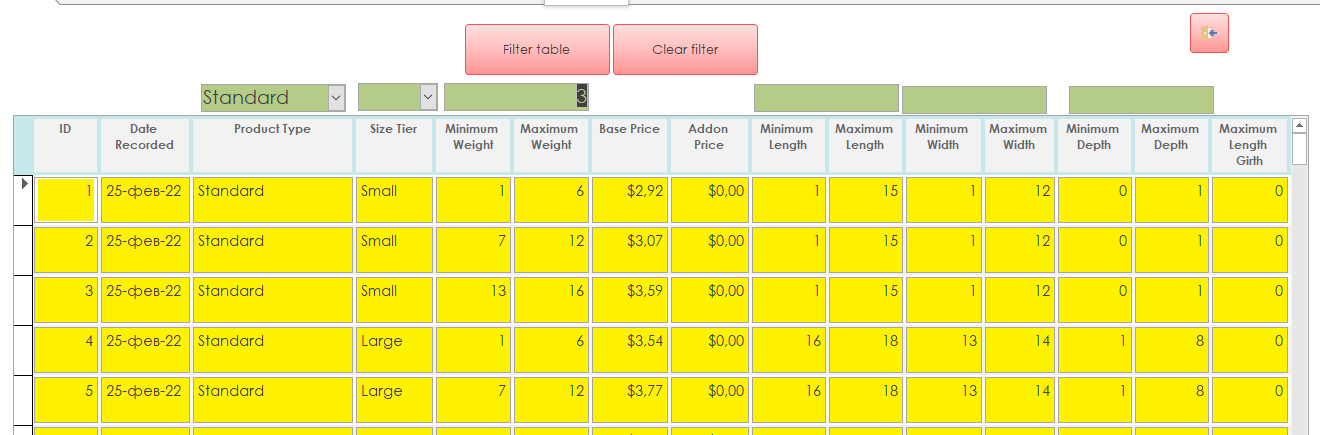Click the Base Price cell $2,92
The height and width of the screenshot is (435, 1320).
tap(630, 200)
